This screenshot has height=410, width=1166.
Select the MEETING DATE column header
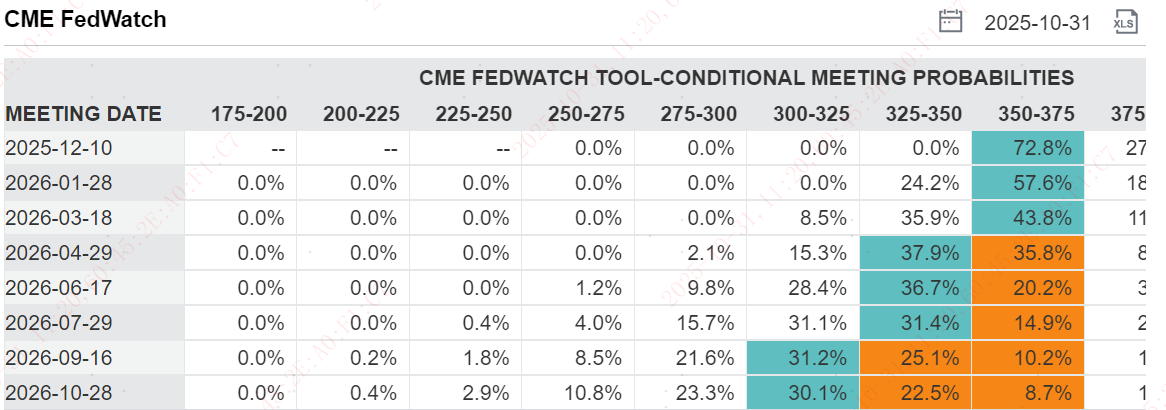(83, 114)
